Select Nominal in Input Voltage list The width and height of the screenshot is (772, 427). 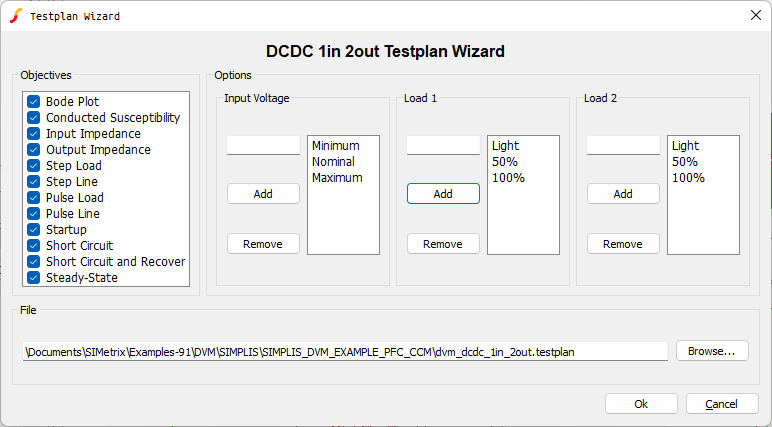[333, 162]
